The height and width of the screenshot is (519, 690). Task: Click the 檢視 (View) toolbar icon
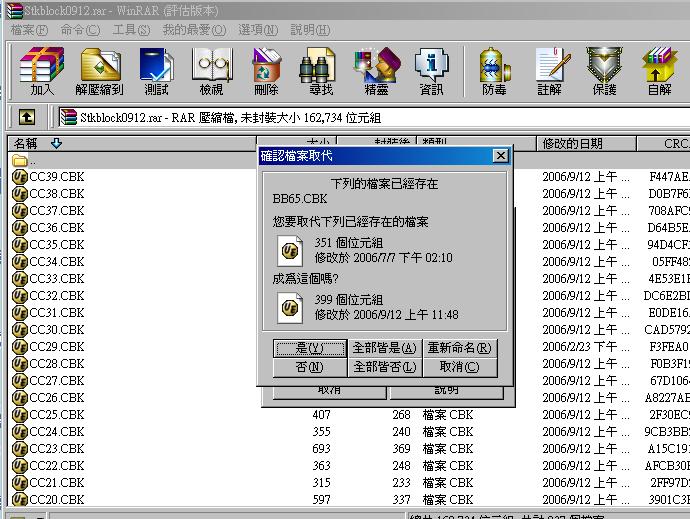(x=212, y=72)
